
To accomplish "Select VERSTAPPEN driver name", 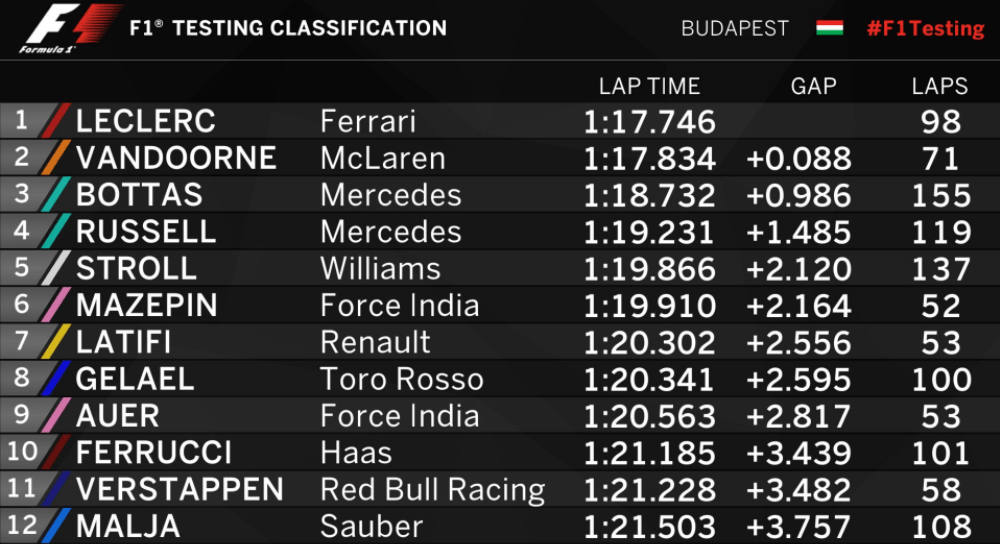I will point(179,490).
